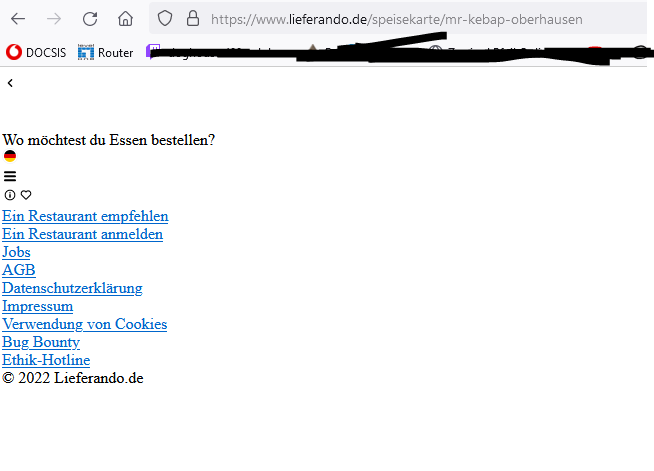Click the browser forward arrow

click(x=54, y=19)
